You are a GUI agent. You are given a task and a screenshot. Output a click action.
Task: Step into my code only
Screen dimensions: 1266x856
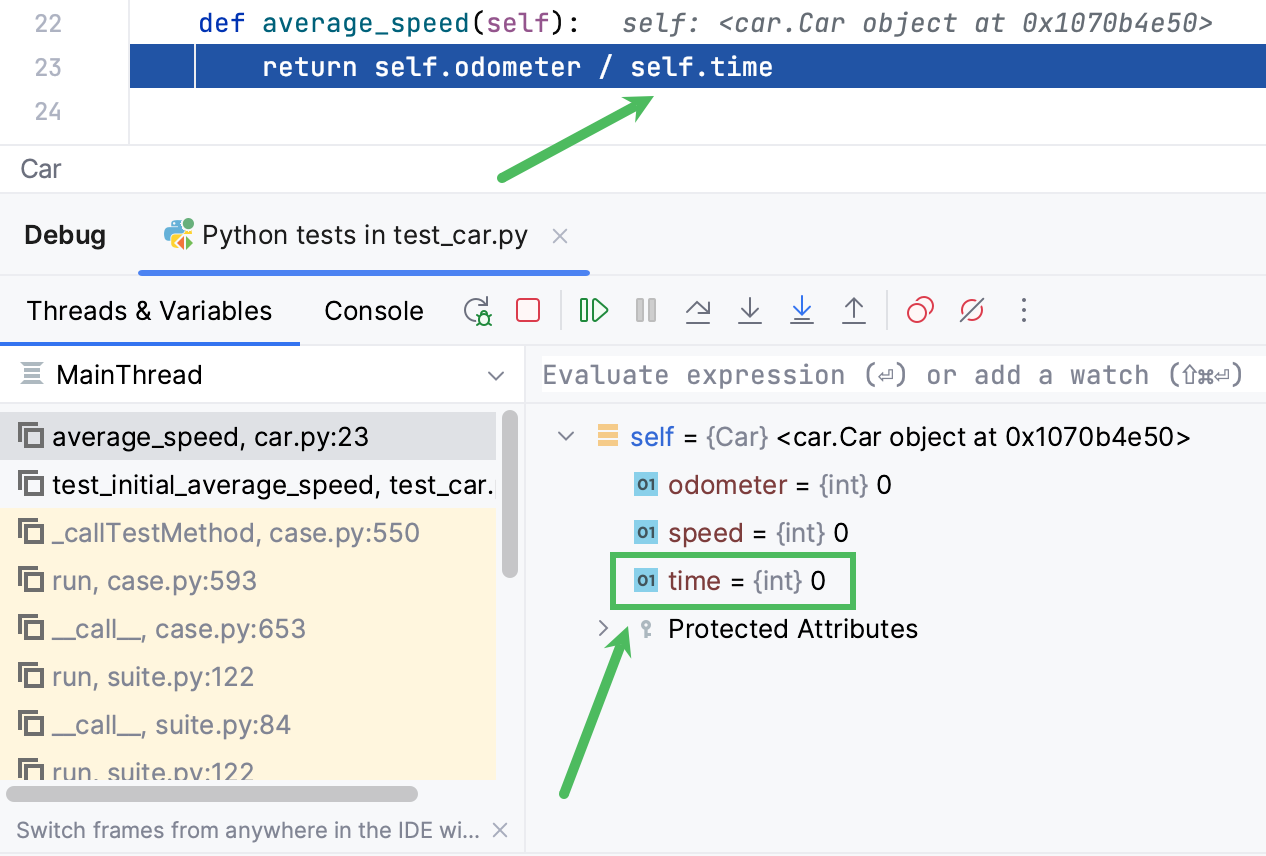[802, 310]
